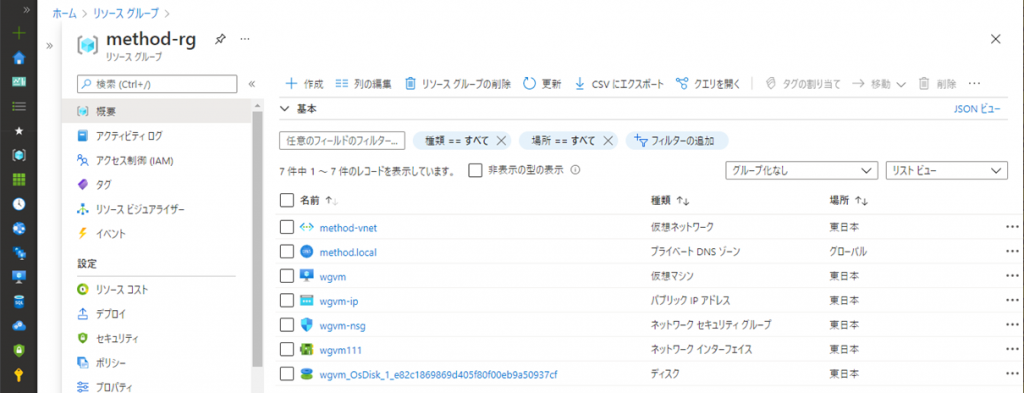Click 列の編集 toolbar button
This screenshot has width=1024, height=393.
[363, 84]
